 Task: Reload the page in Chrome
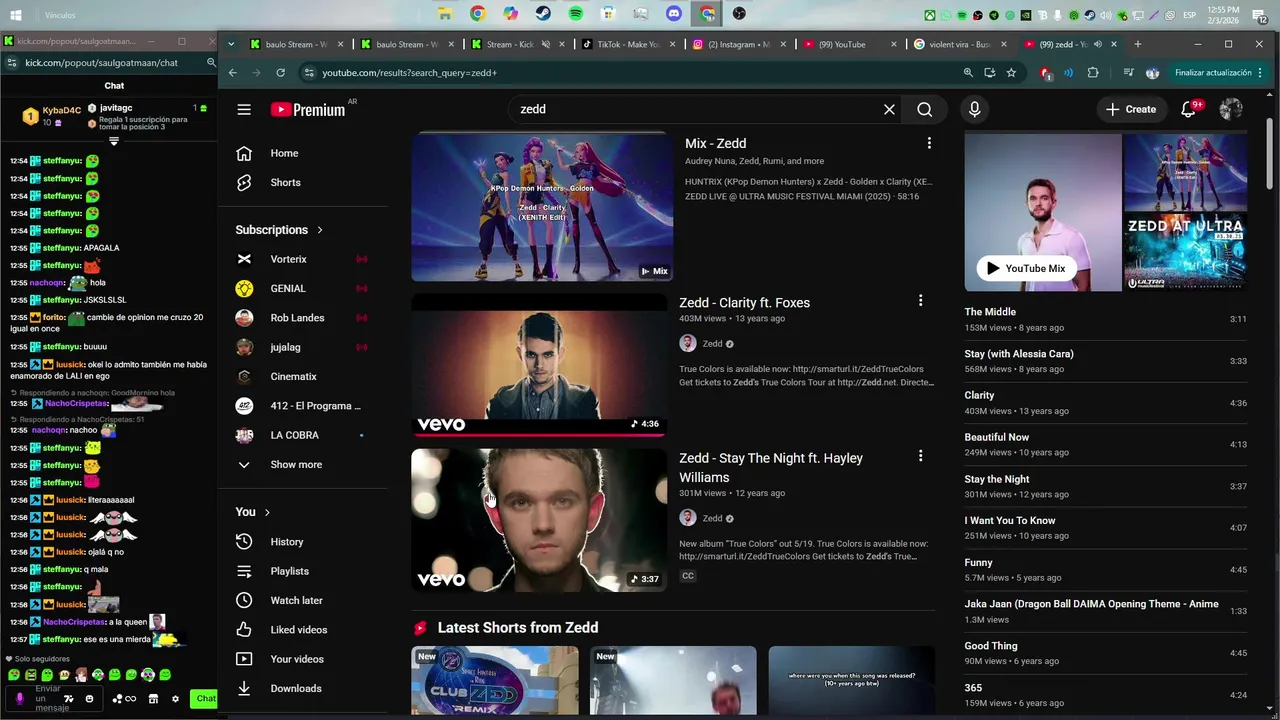pyautogui.click(x=280, y=73)
